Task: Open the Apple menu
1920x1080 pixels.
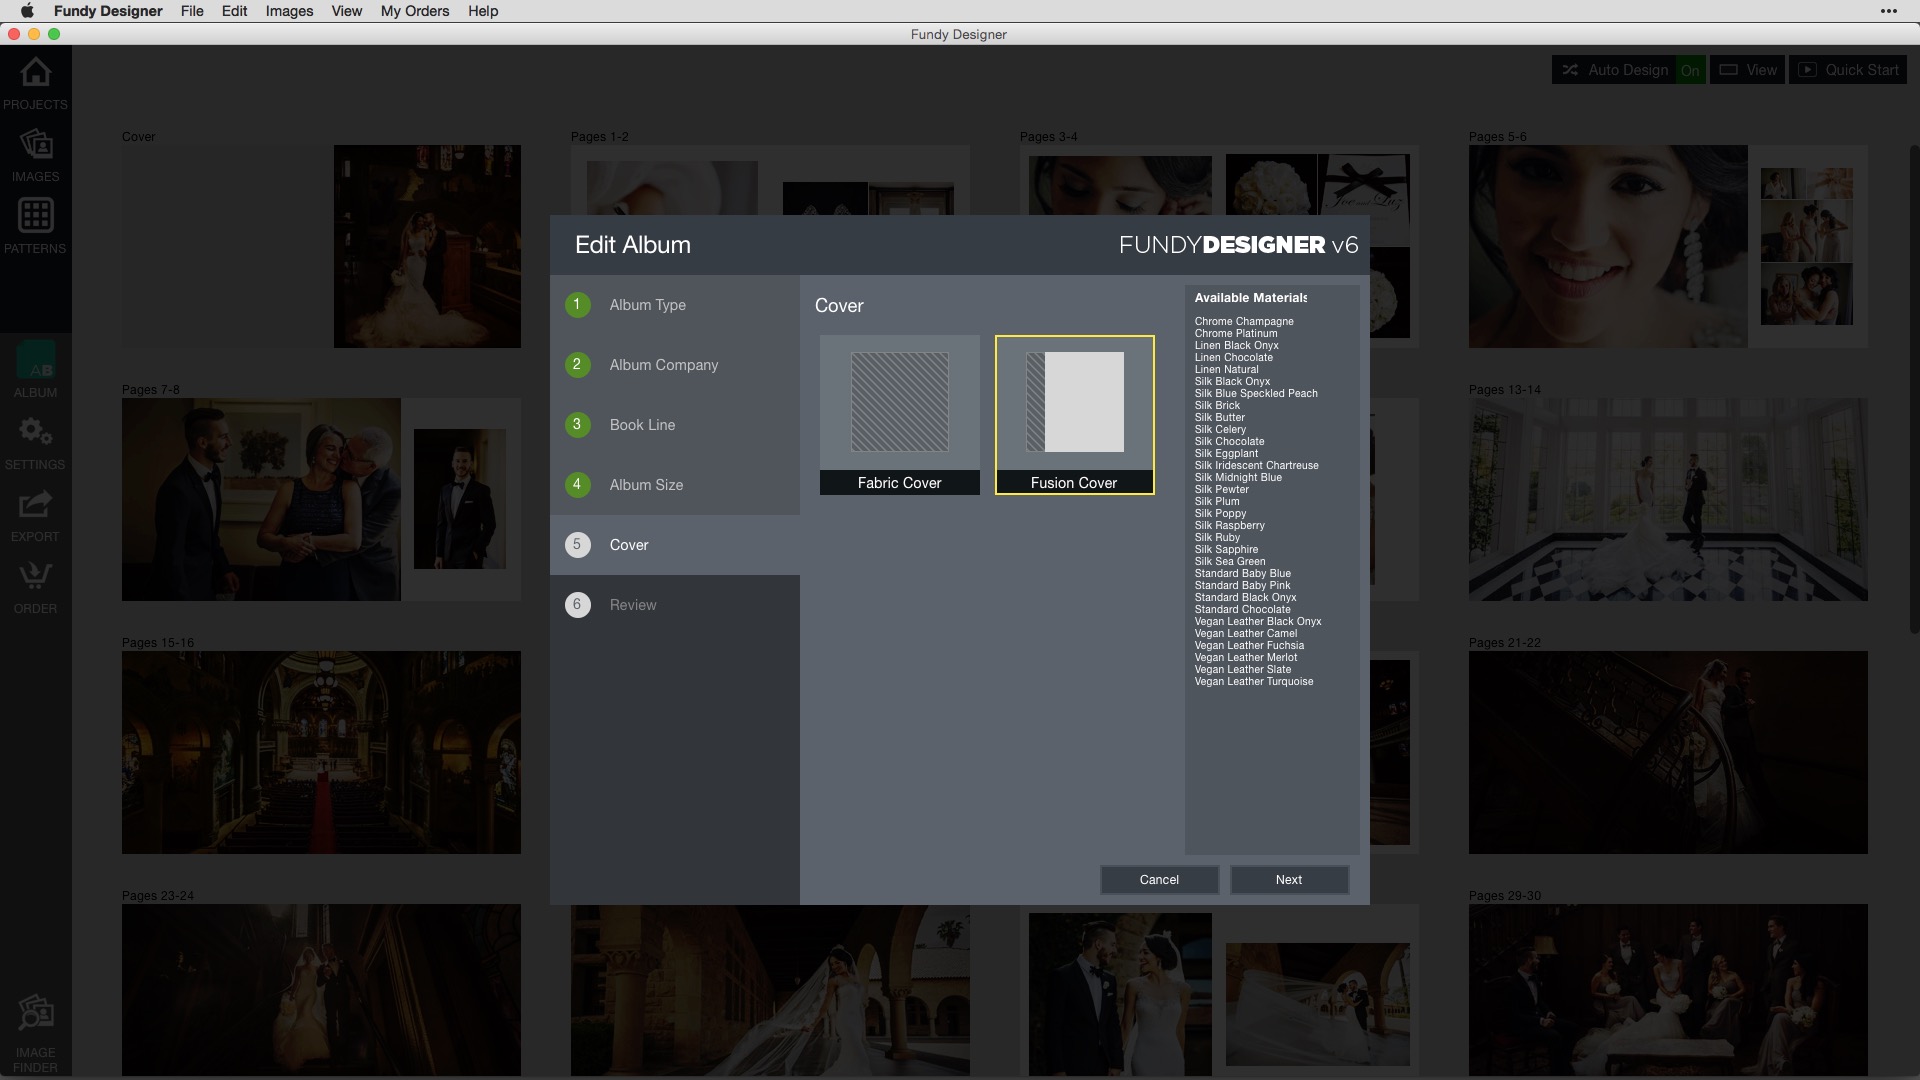Action: [27, 11]
